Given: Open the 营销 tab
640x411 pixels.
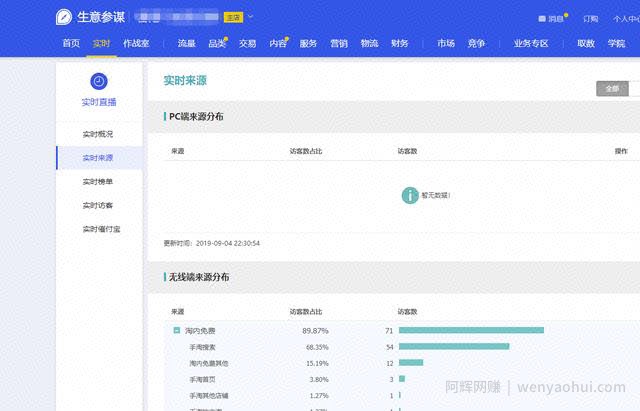Looking at the screenshot, I should pos(339,43).
